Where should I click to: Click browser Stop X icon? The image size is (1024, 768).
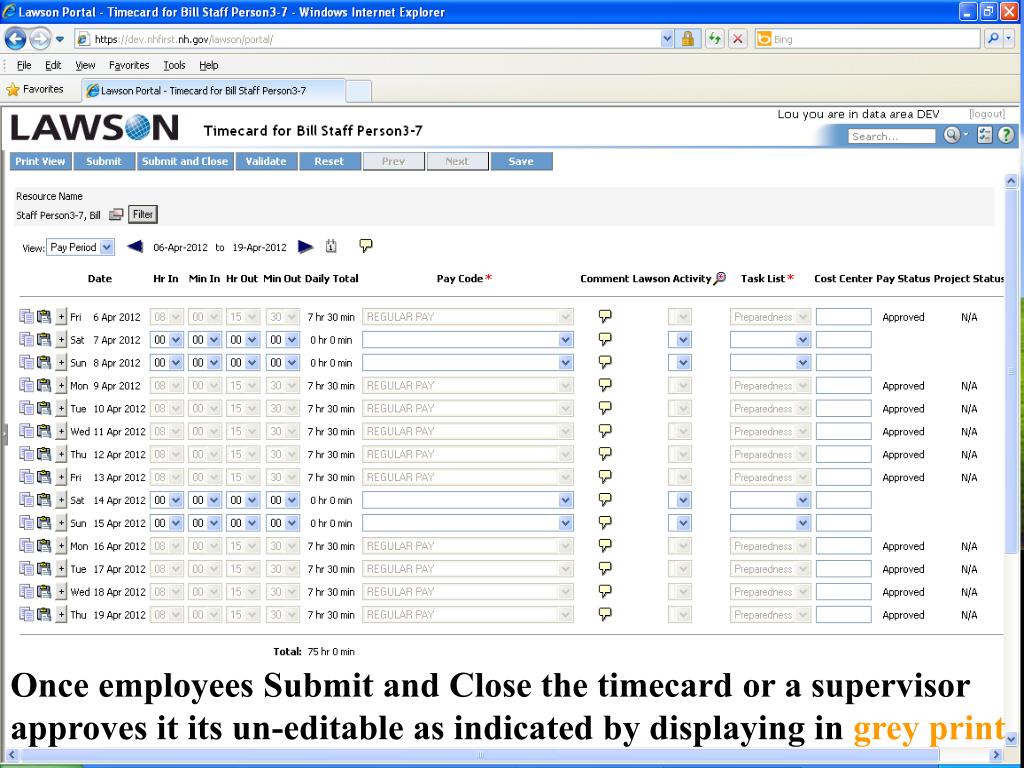coord(737,39)
